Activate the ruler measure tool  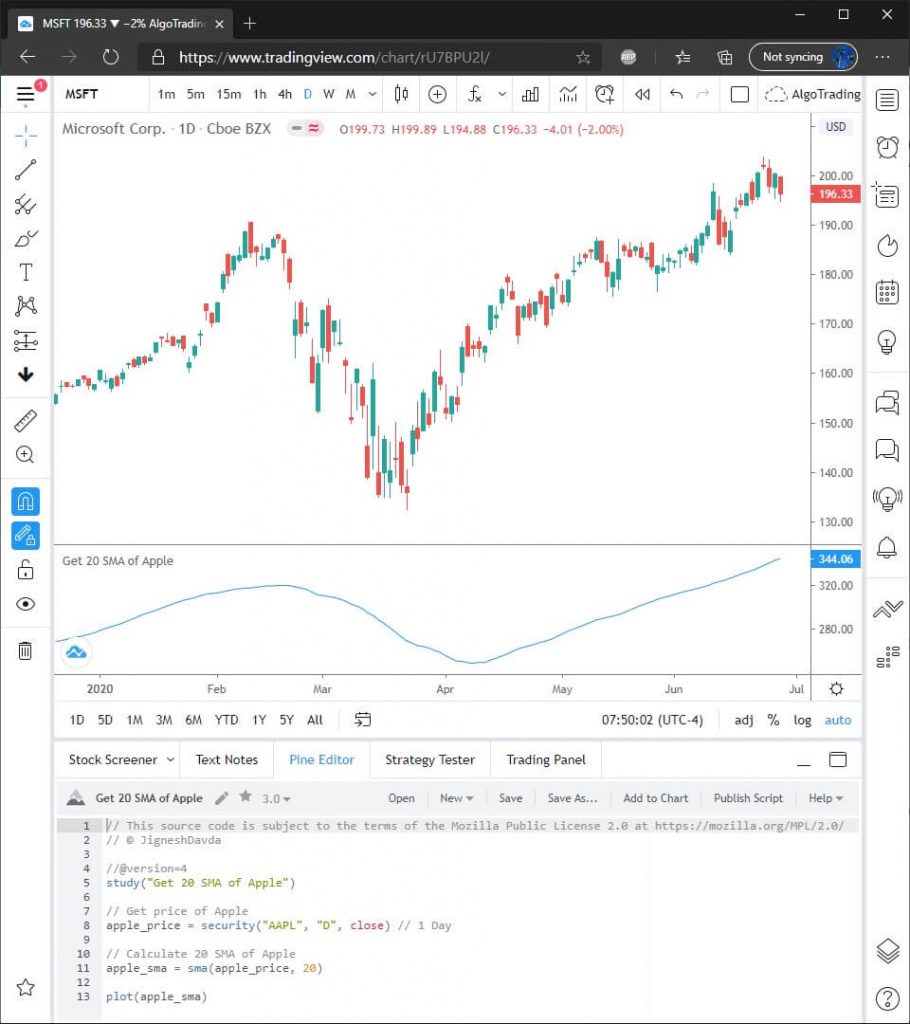point(25,421)
